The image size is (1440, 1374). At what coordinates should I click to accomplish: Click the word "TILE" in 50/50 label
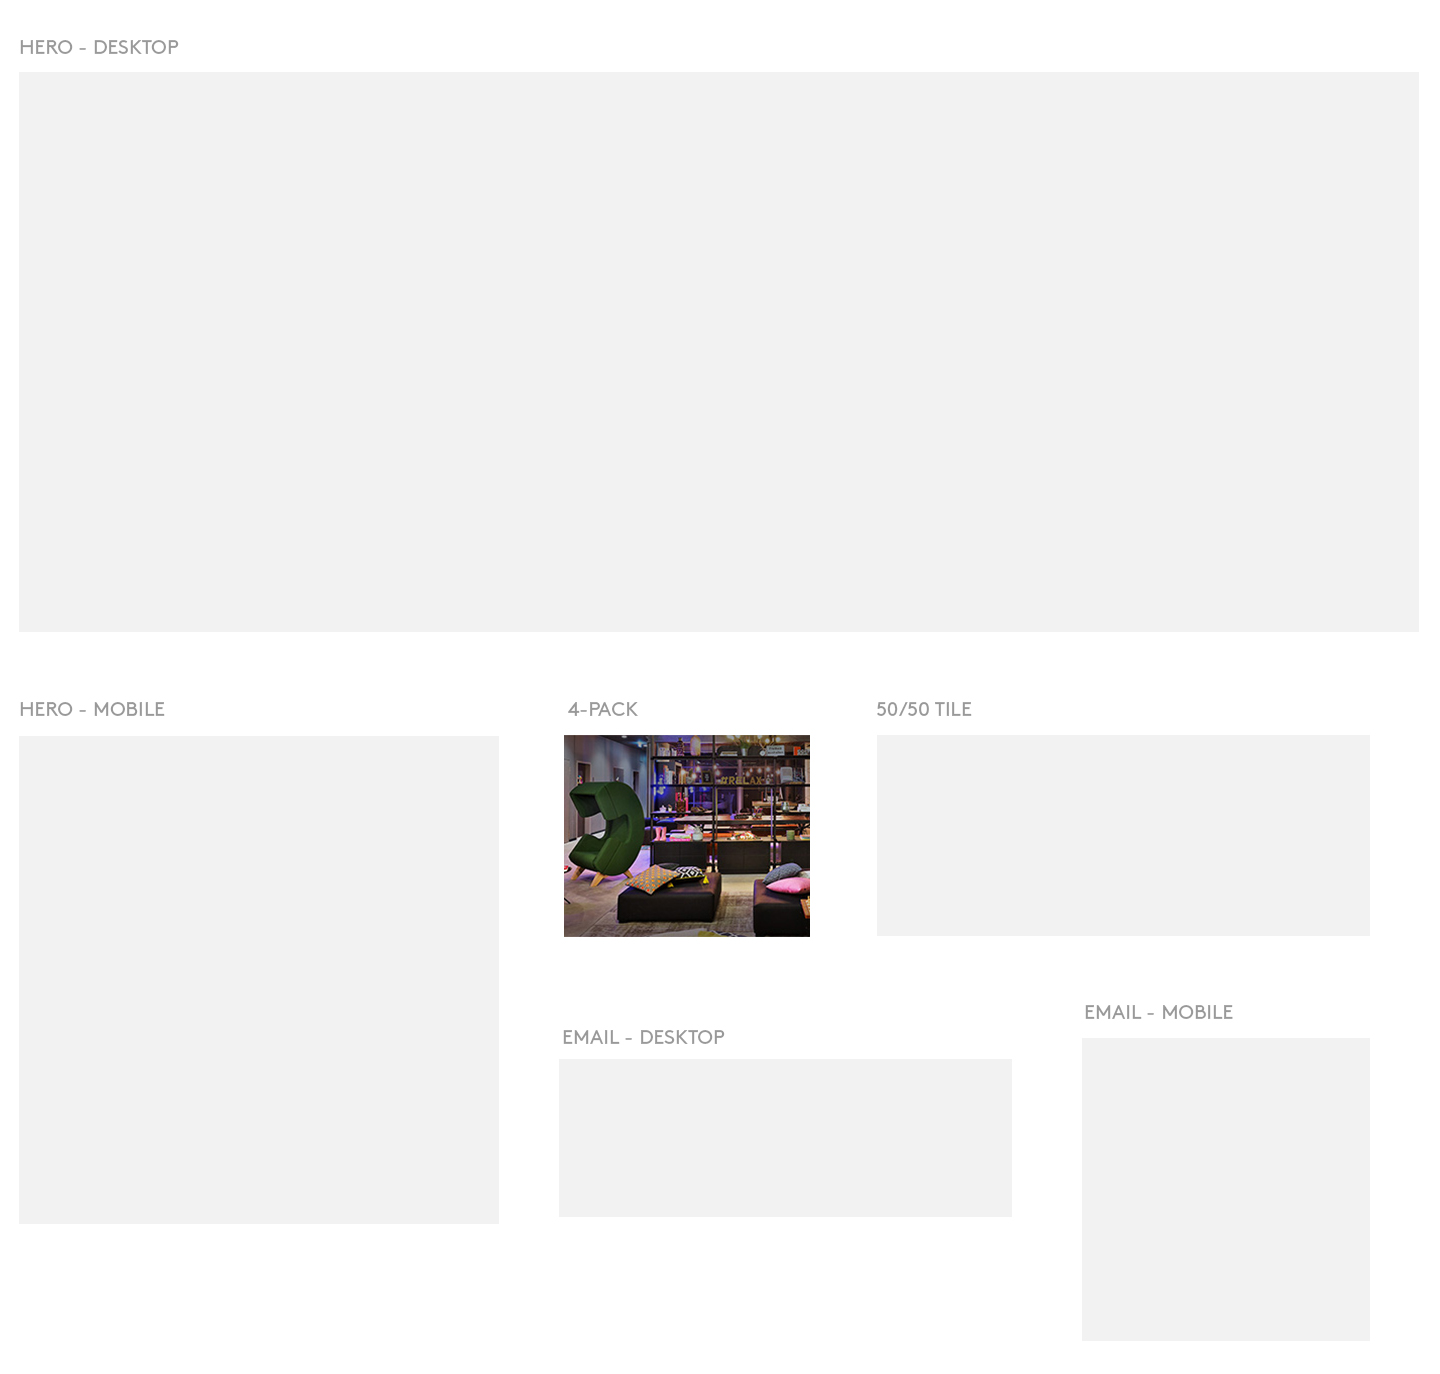tap(952, 709)
